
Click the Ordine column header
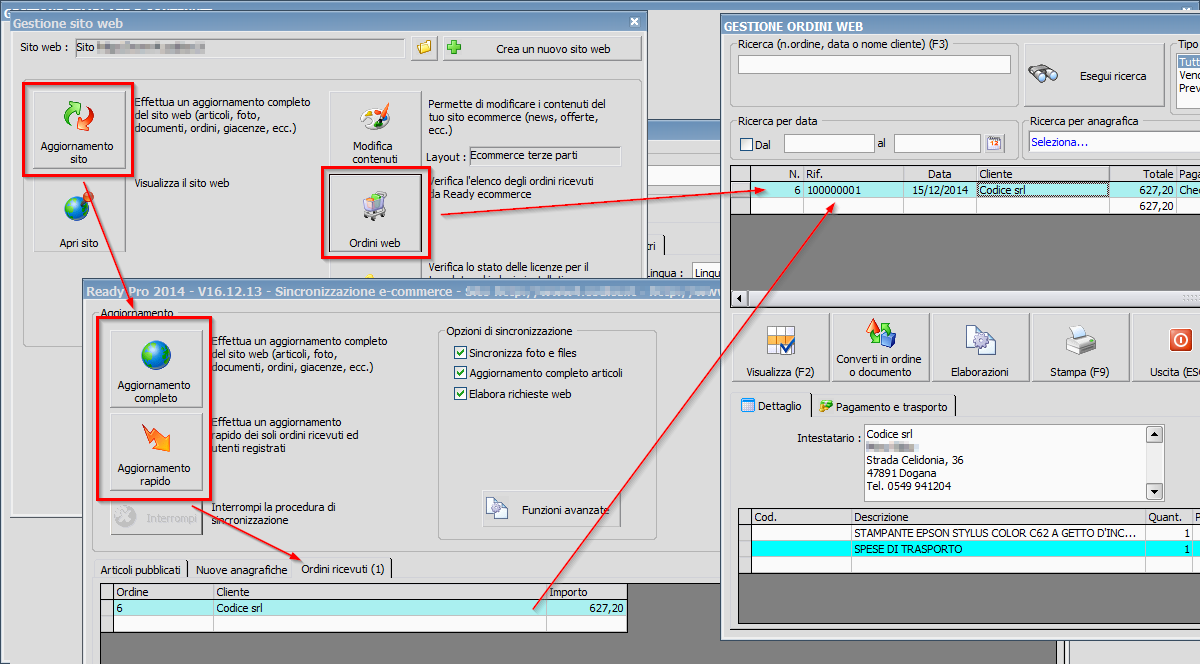[x=164, y=592]
